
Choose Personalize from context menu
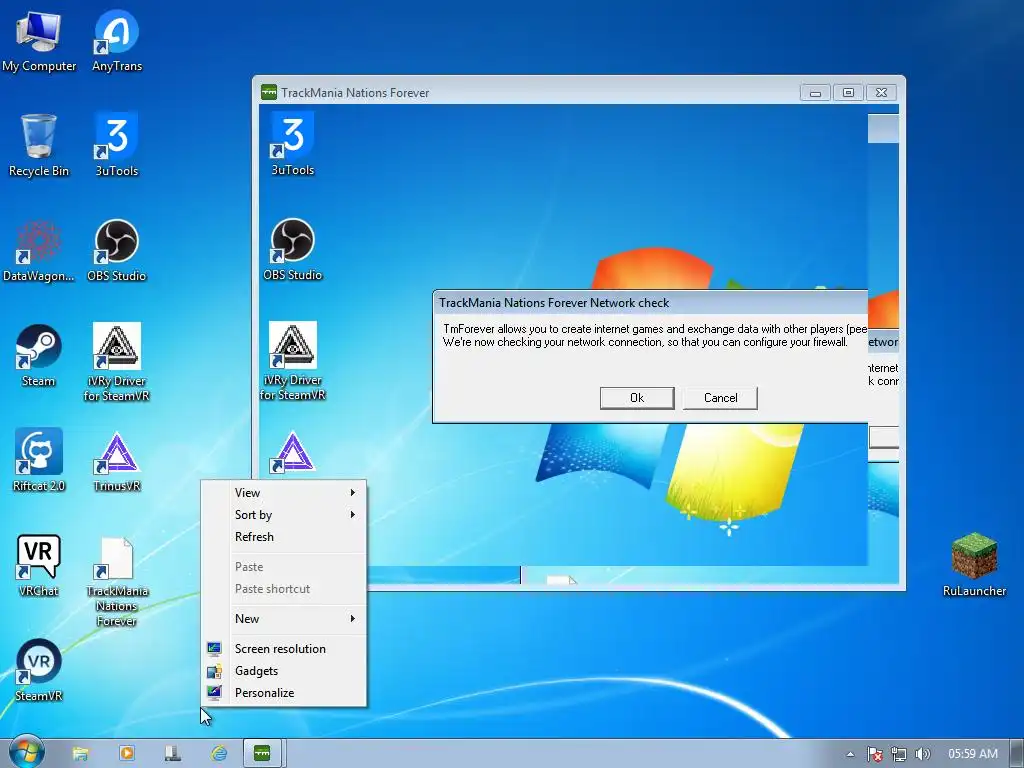pos(284,693)
